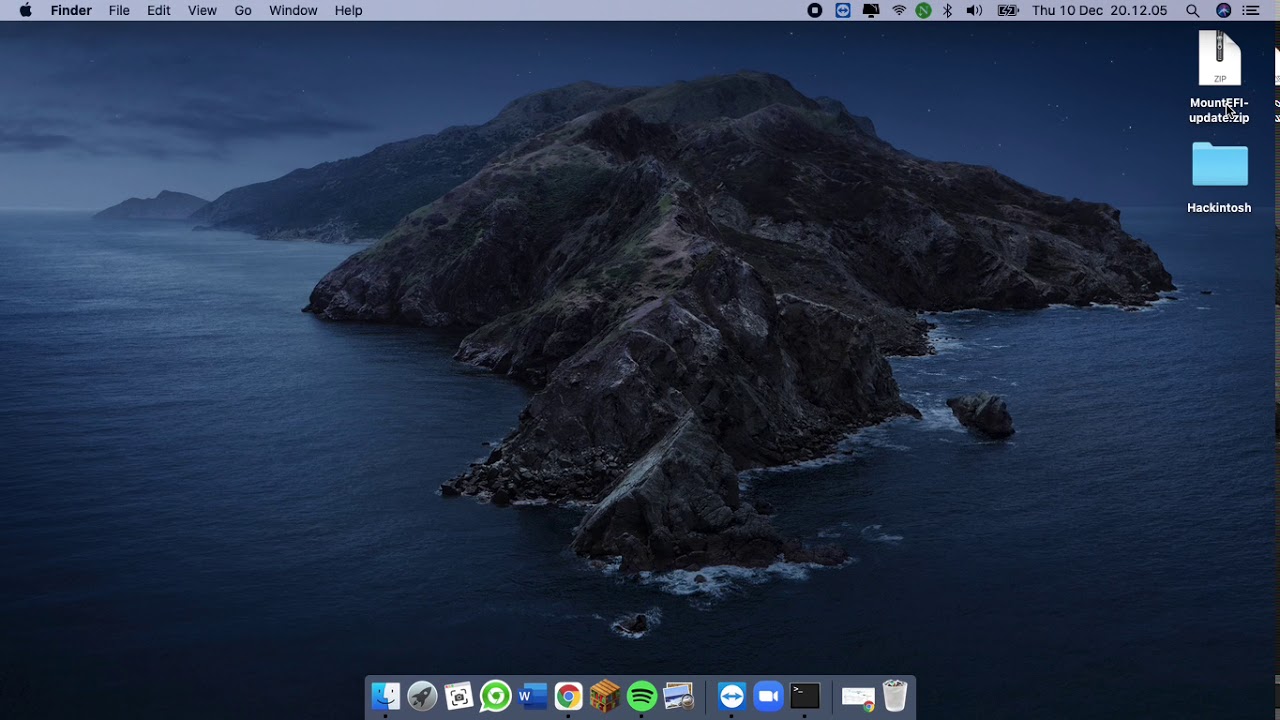
Task: Open the wooden bookshelf app in Dock
Action: point(605,696)
